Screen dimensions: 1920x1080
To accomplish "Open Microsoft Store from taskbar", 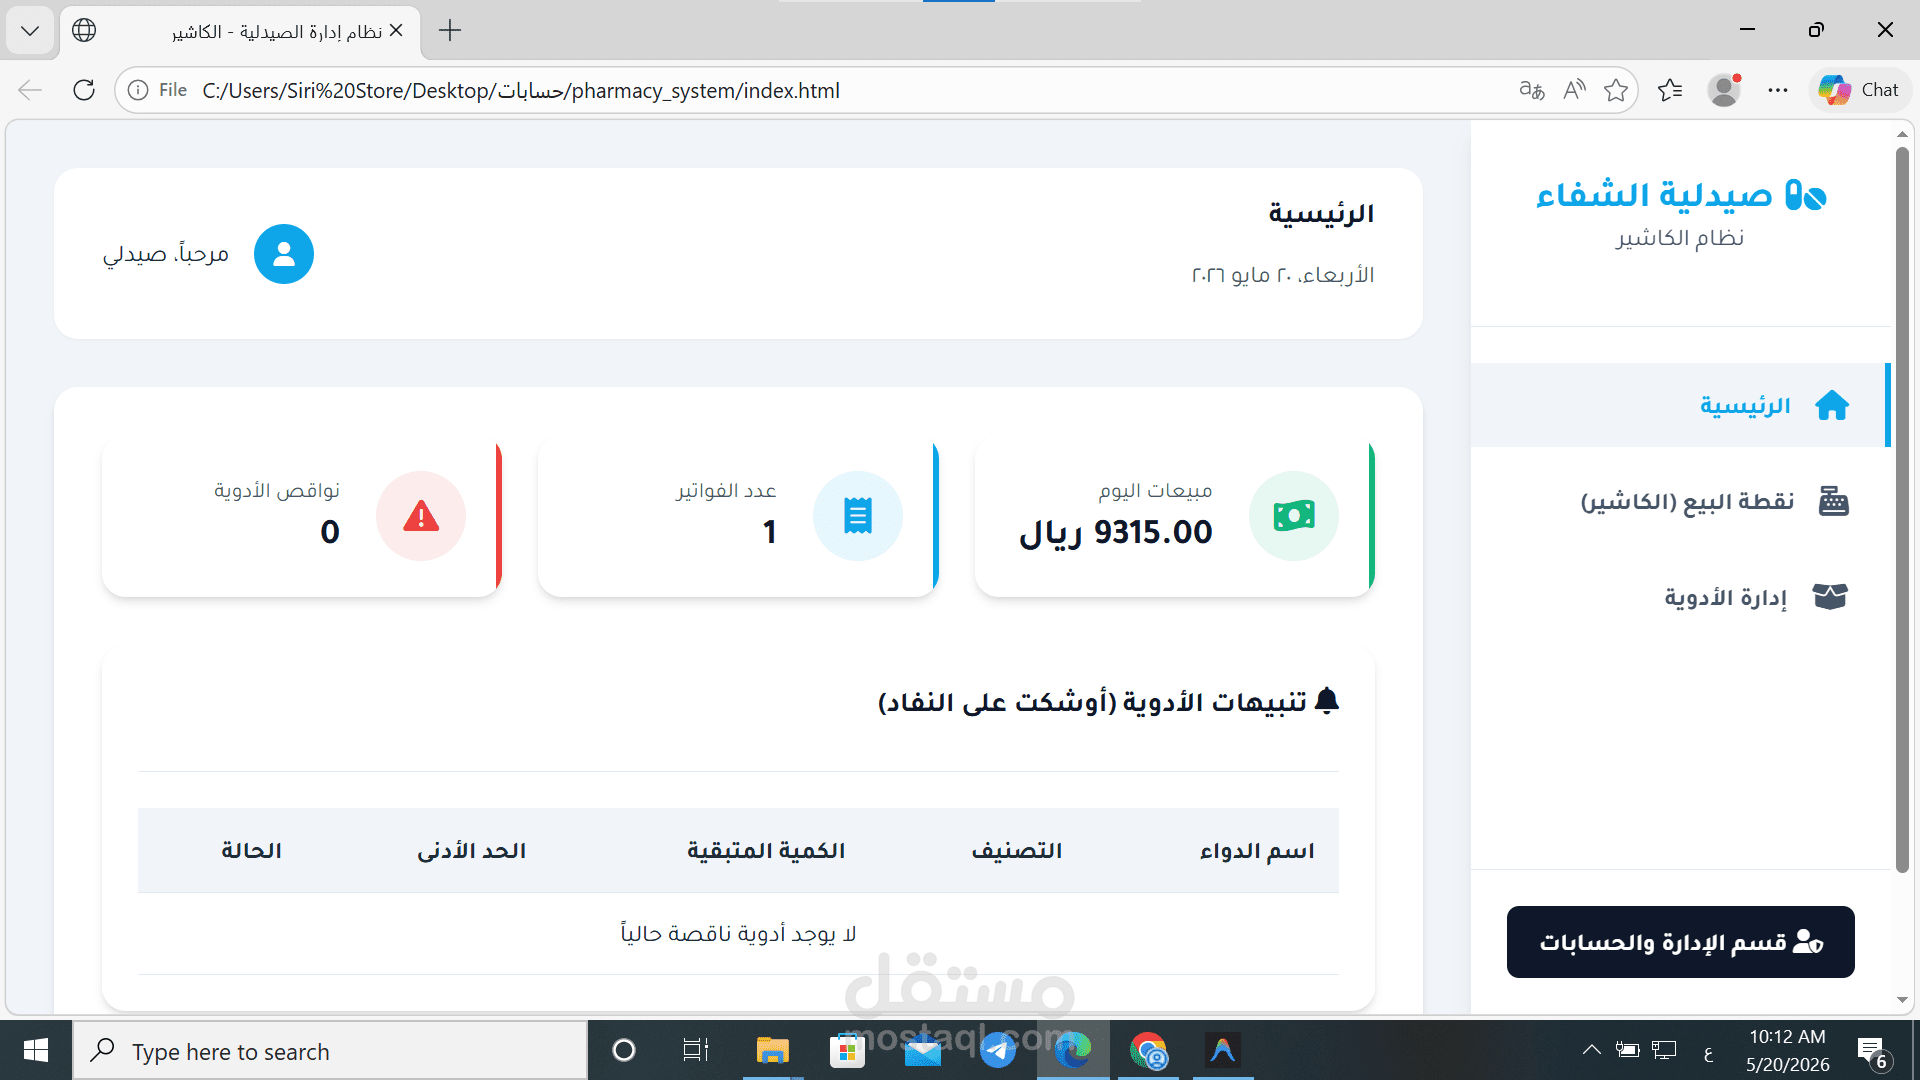I will click(847, 1050).
